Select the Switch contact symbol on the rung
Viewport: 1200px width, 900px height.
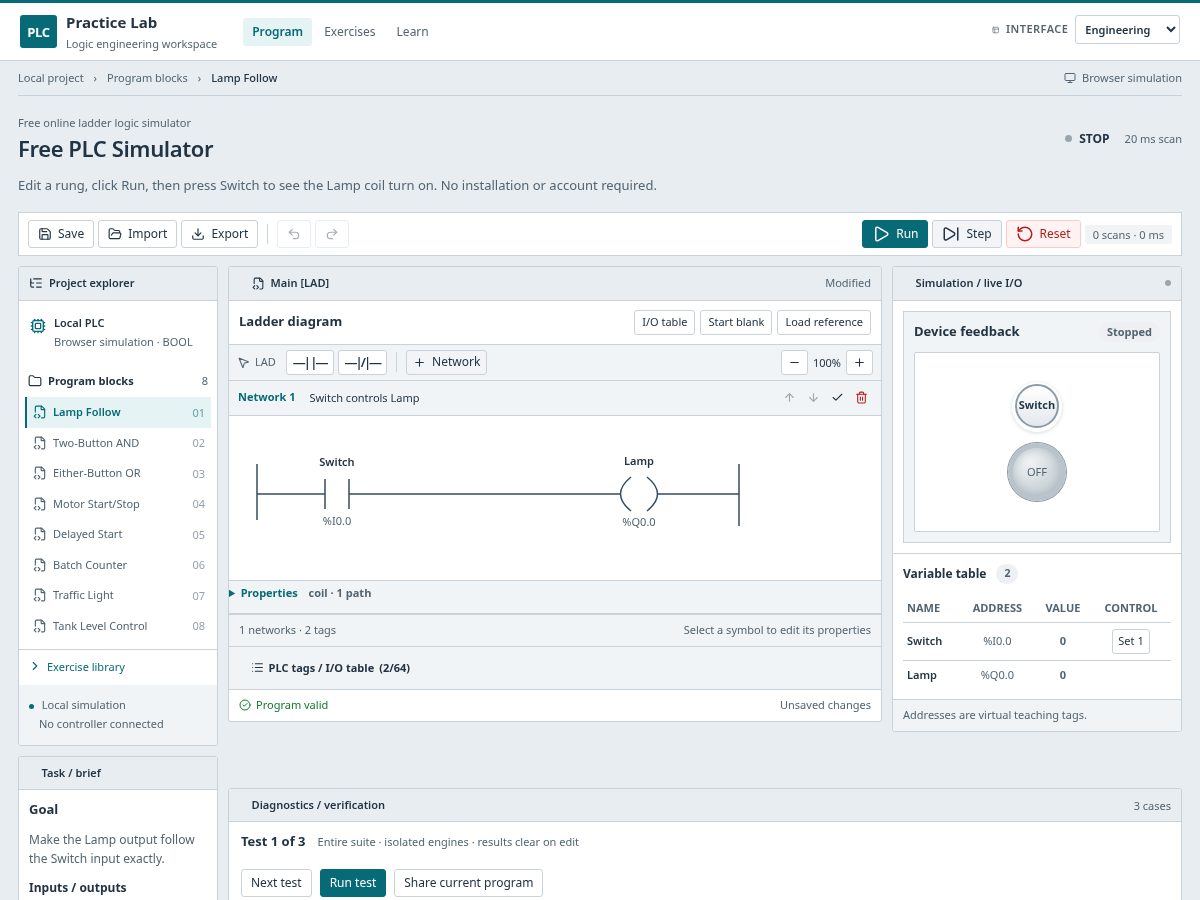pyautogui.click(x=337, y=493)
